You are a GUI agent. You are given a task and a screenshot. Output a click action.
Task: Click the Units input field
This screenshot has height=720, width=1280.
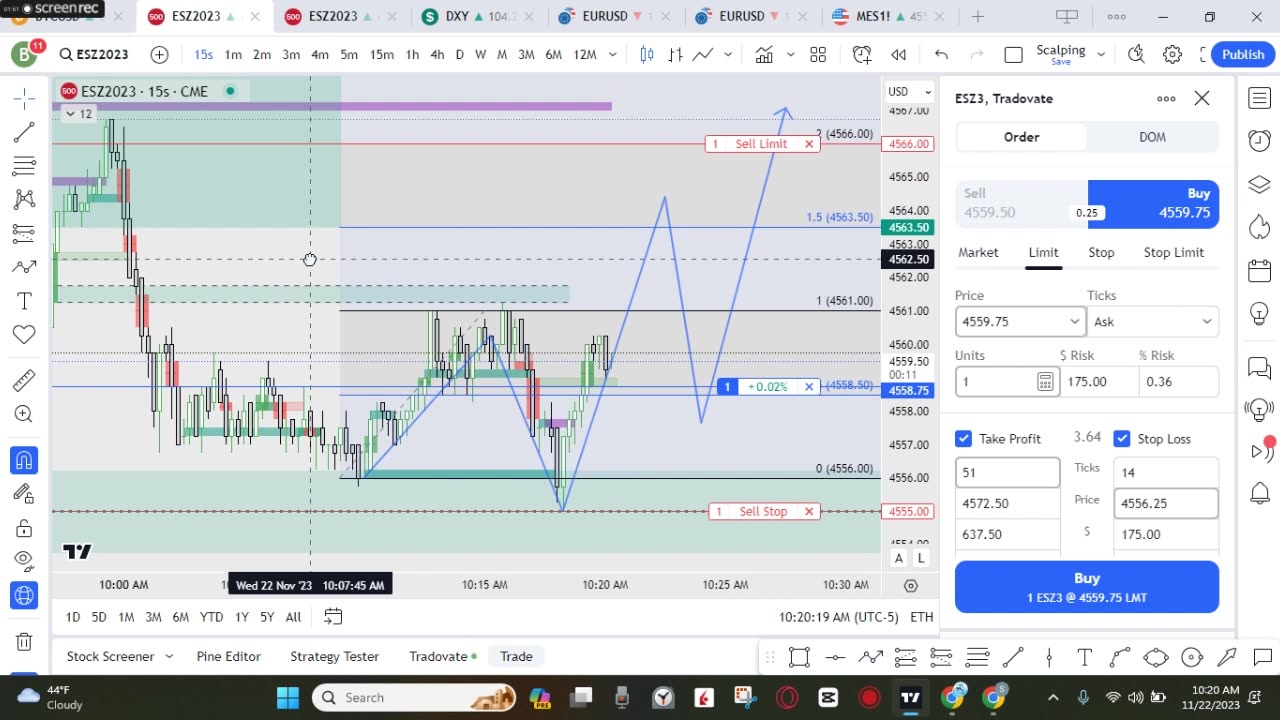point(1008,381)
